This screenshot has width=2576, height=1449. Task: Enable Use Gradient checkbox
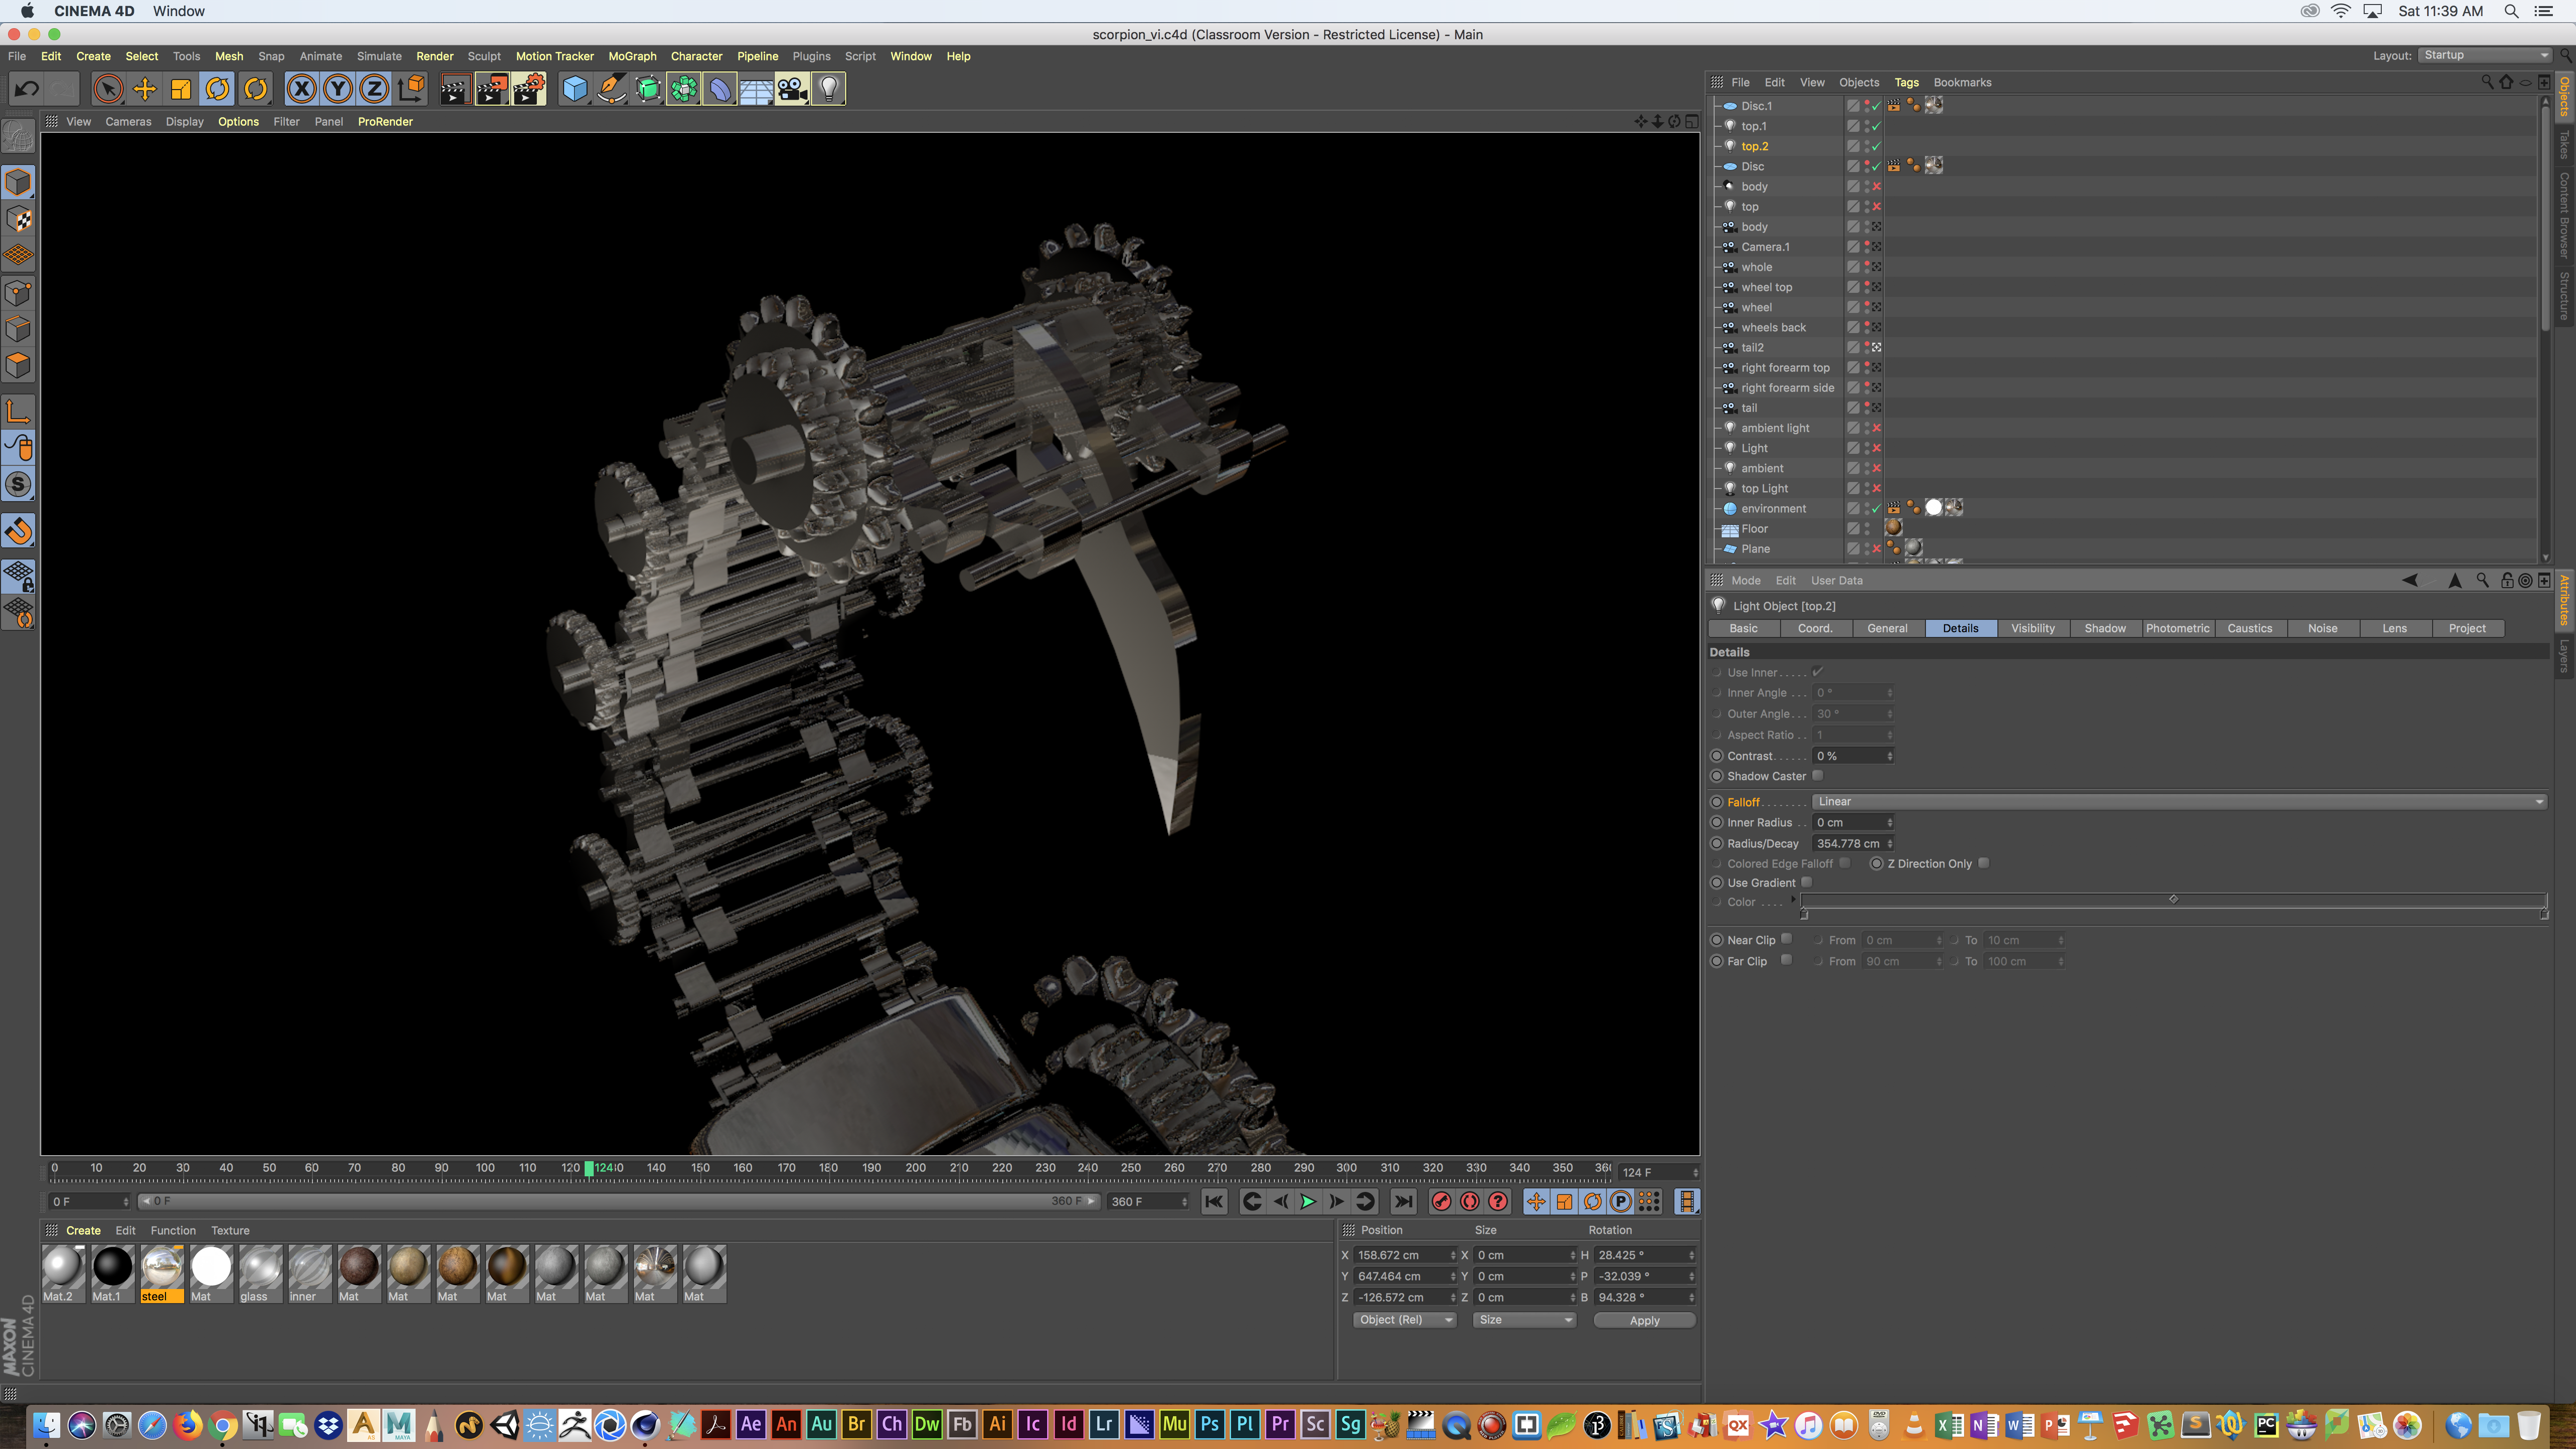click(x=1806, y=882)
